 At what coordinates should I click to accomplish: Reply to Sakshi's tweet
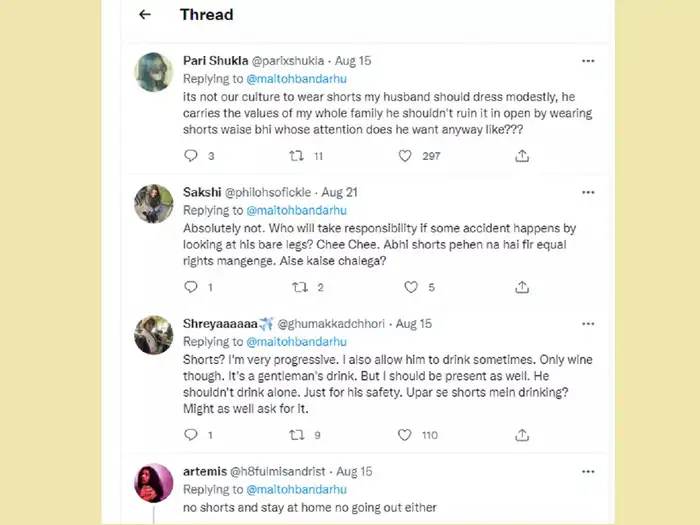(x=192, y=287)
